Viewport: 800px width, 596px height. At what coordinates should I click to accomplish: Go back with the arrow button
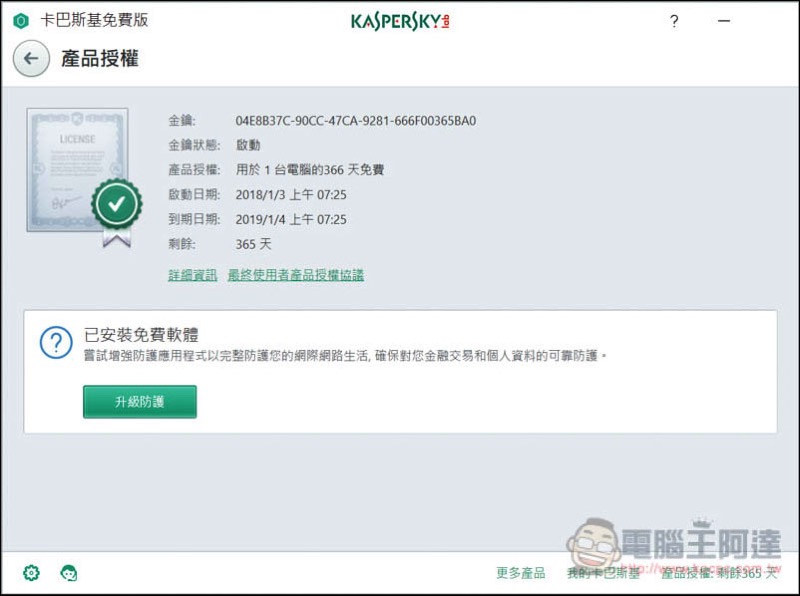coord(31,58)
